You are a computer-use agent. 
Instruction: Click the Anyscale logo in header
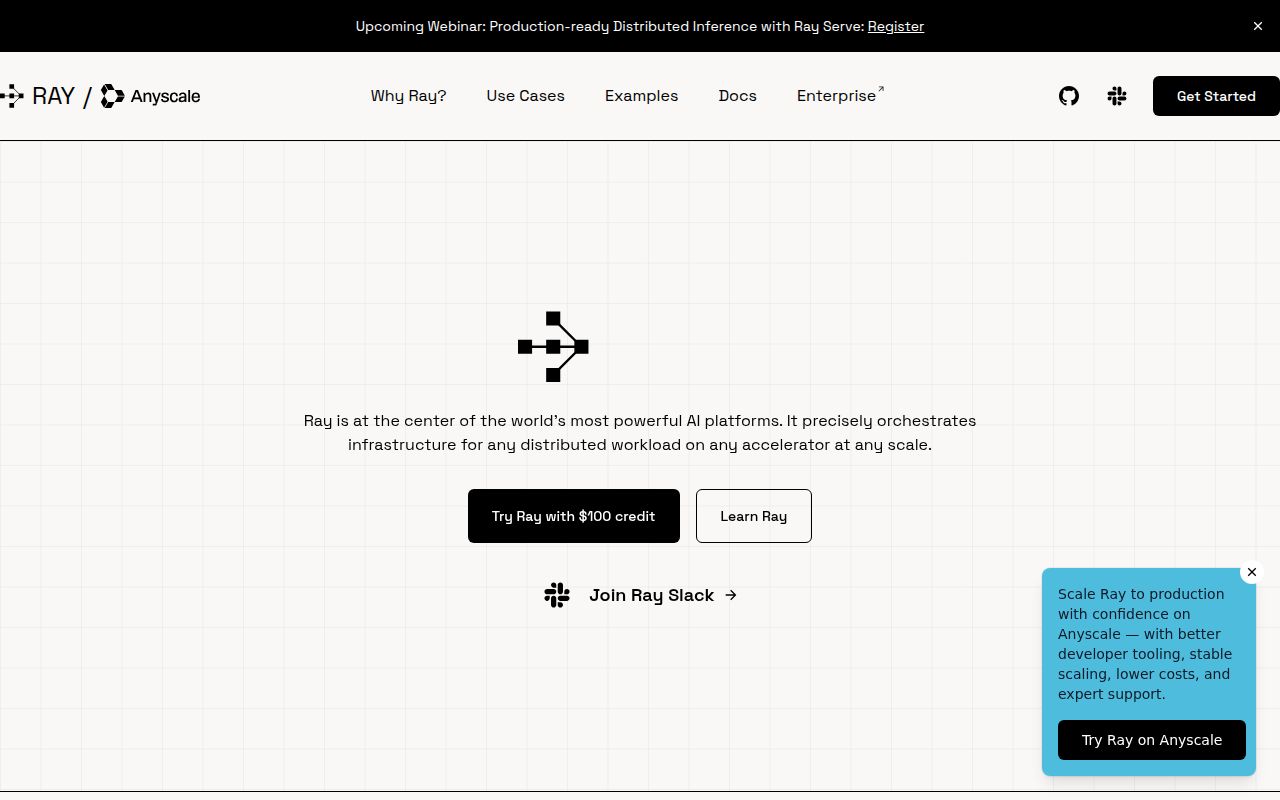[151, 96]
